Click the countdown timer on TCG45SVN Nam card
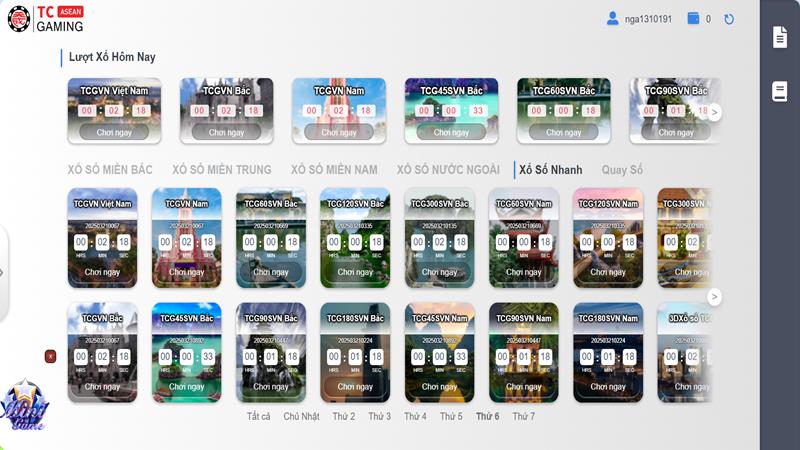Image resolution: width=800 pixels, height=450 pixels. click(439, 357)
